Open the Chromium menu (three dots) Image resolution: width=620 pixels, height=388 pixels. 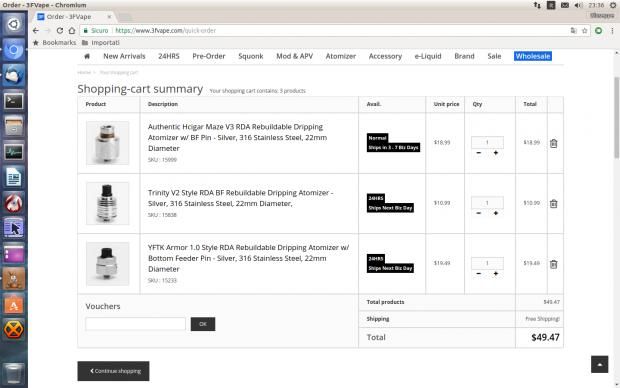612,30
